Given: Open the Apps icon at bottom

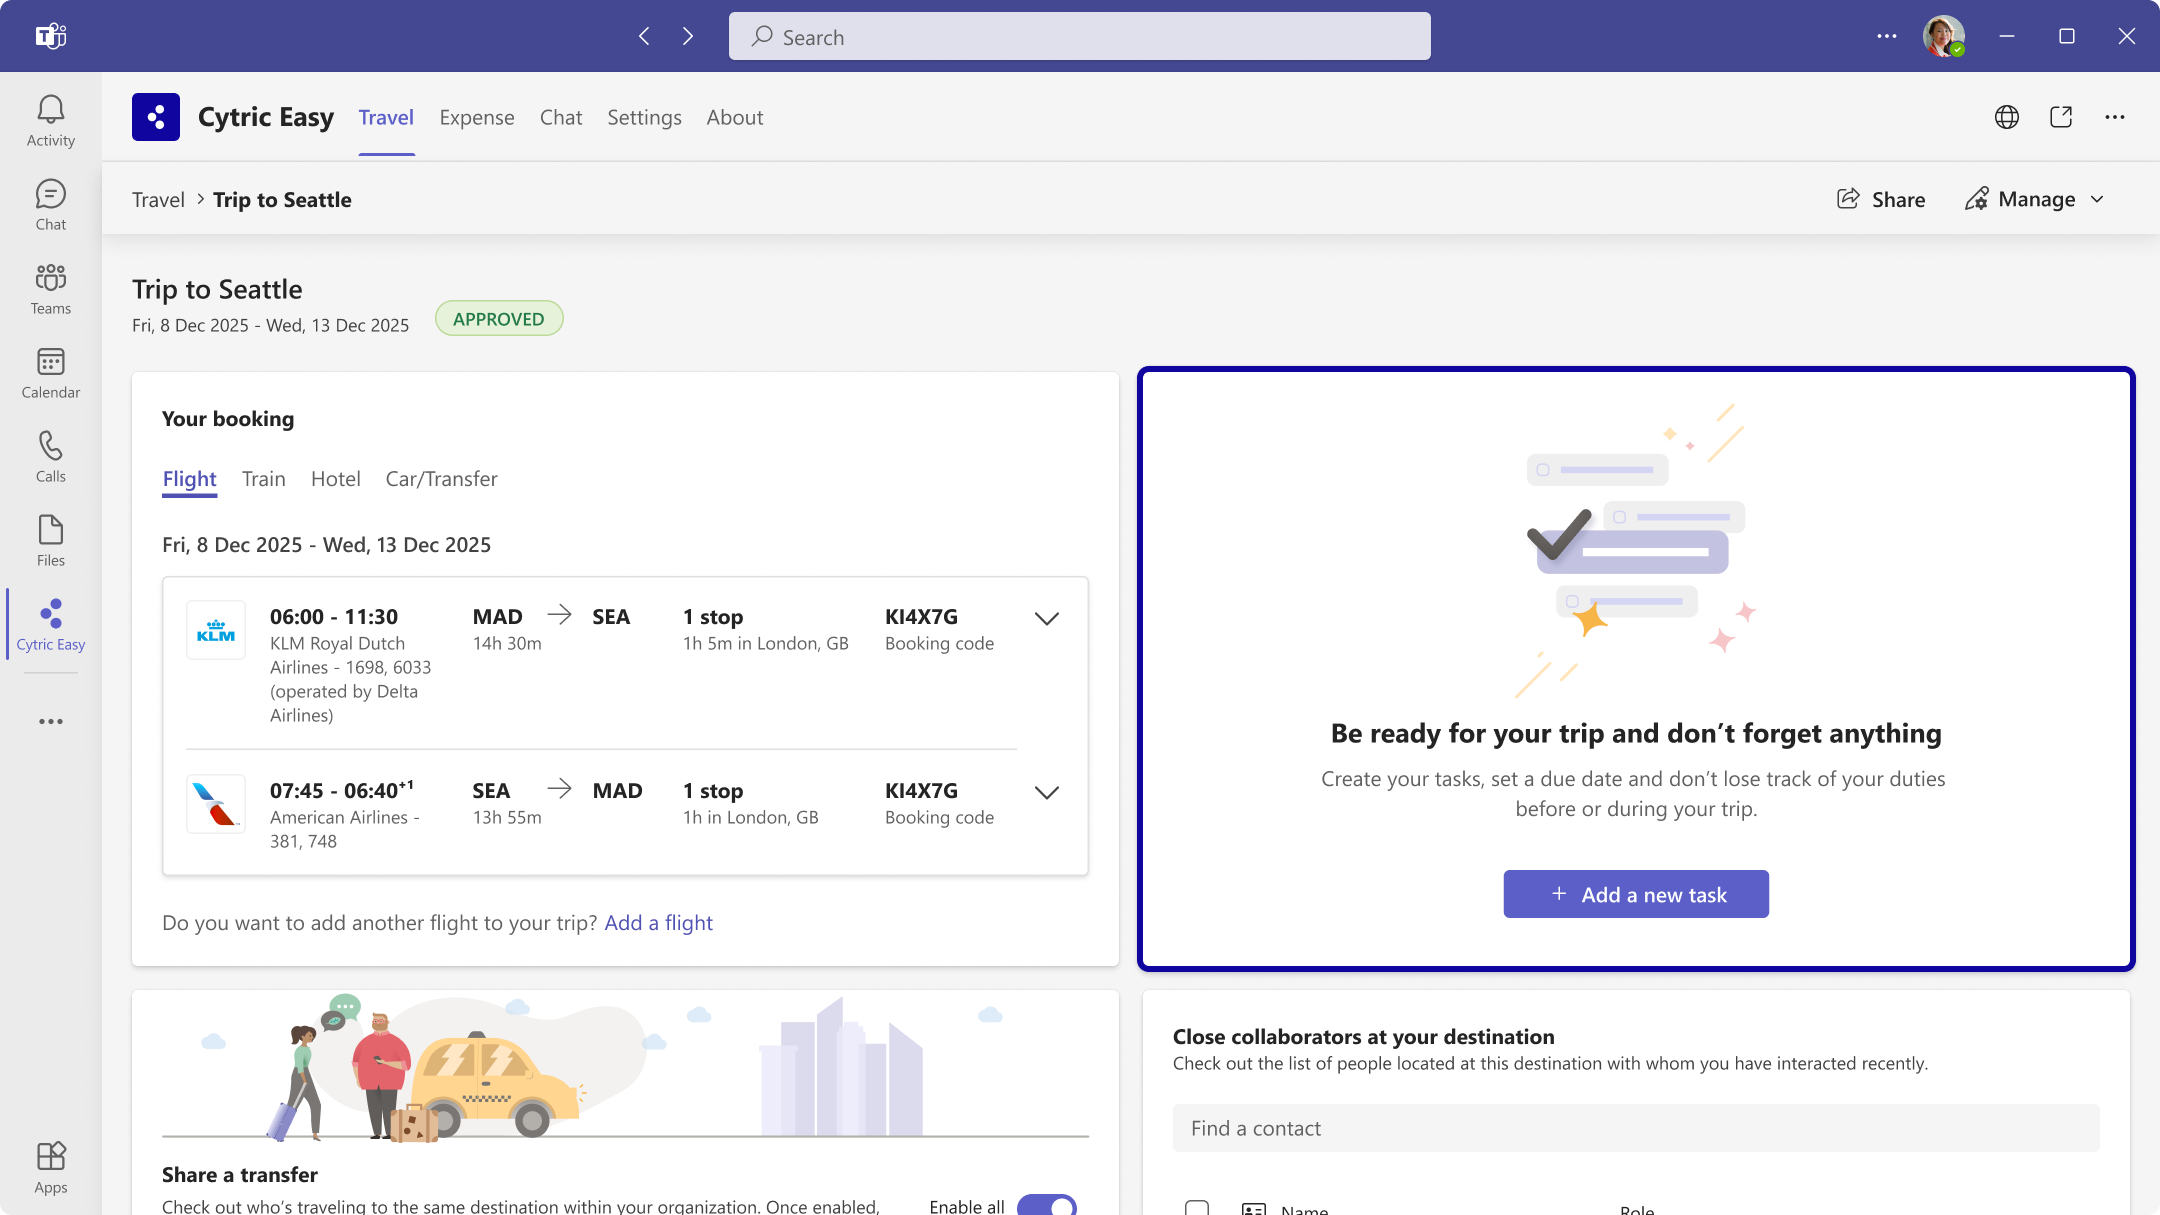Looking at the screenshot, I should tap(50, 1165).
